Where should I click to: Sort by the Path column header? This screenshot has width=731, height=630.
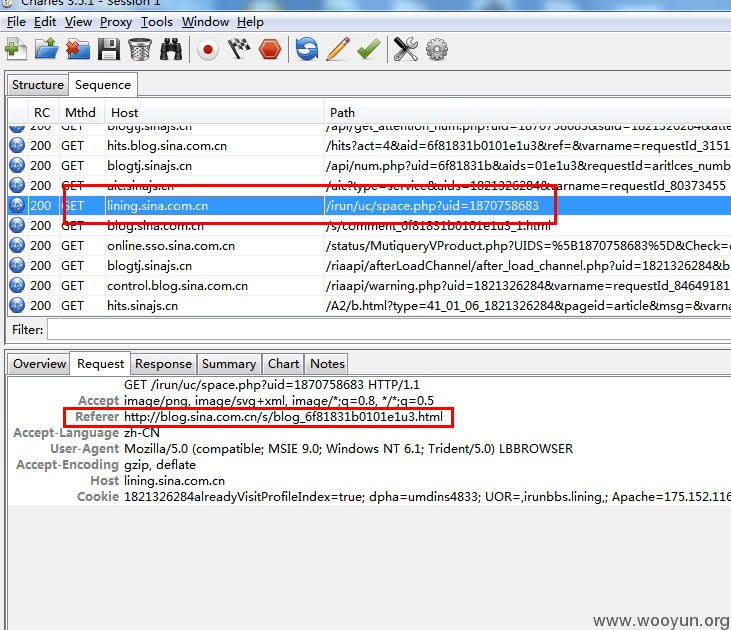pos(527,113)
